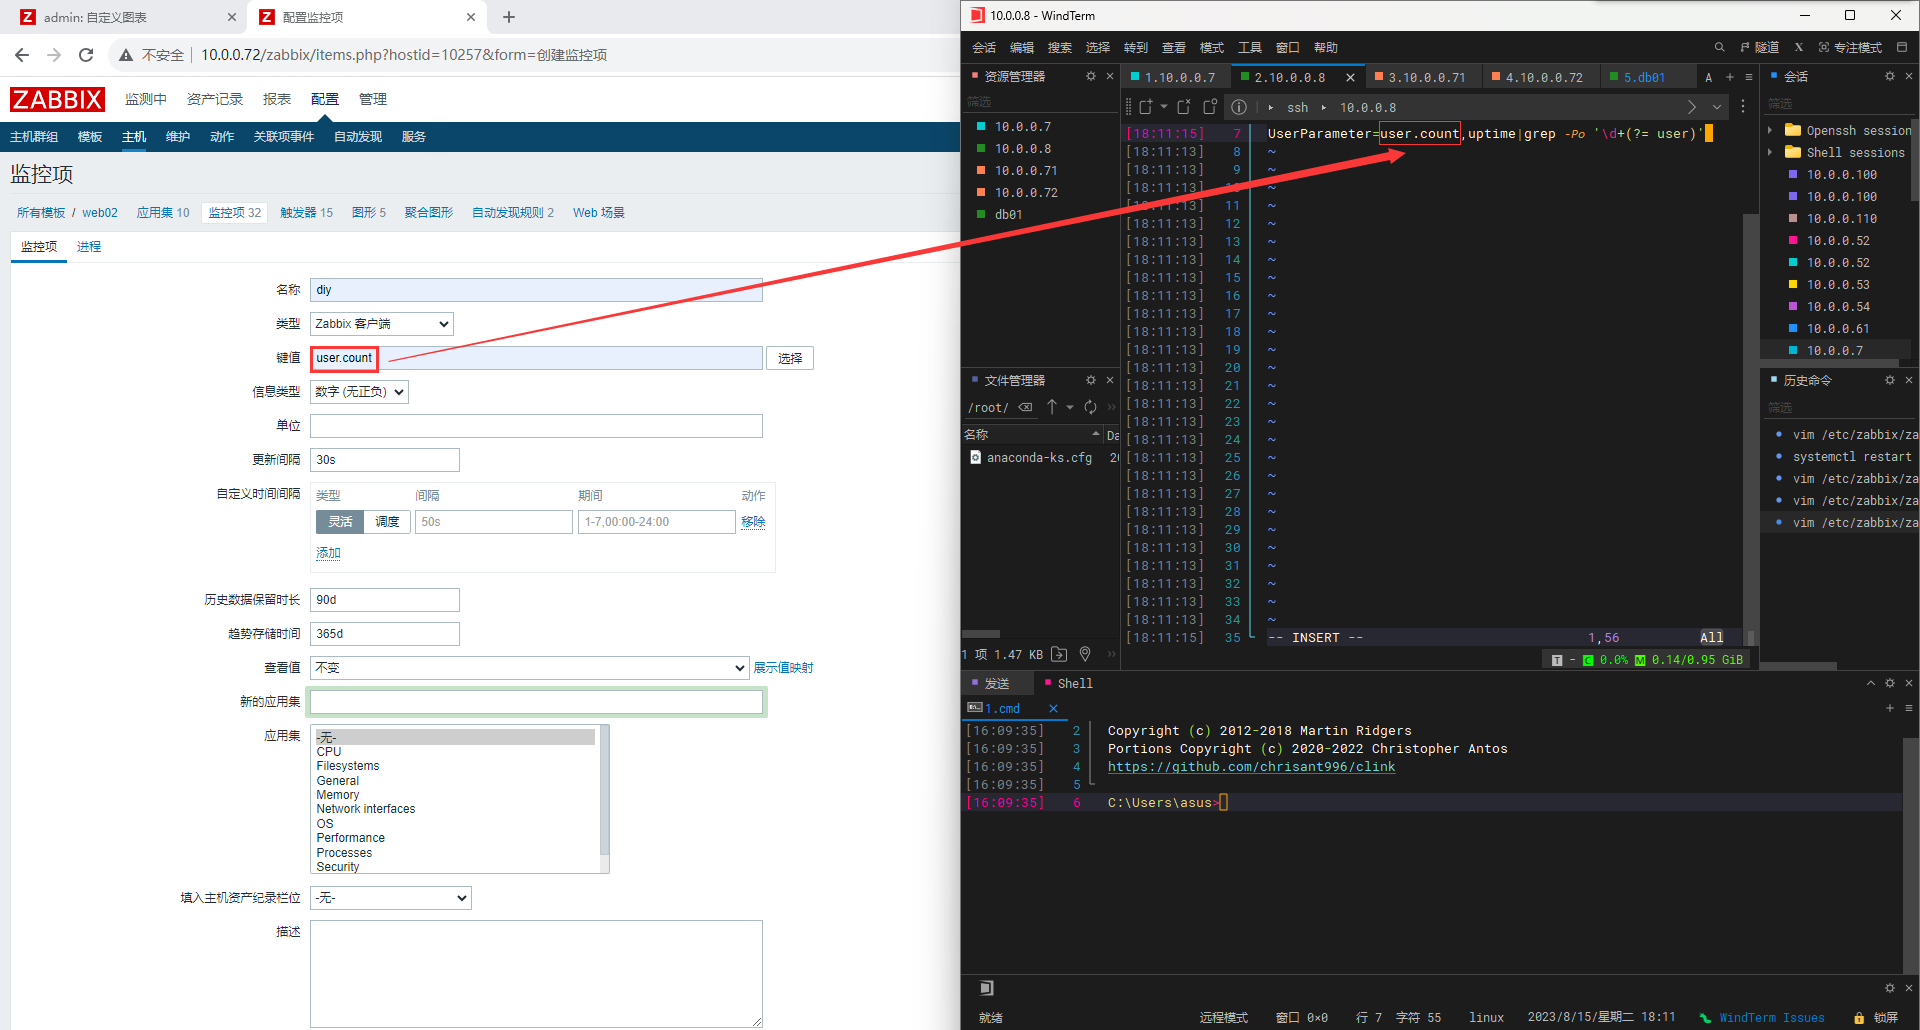Open WindTerm 会话 menu

984,47
